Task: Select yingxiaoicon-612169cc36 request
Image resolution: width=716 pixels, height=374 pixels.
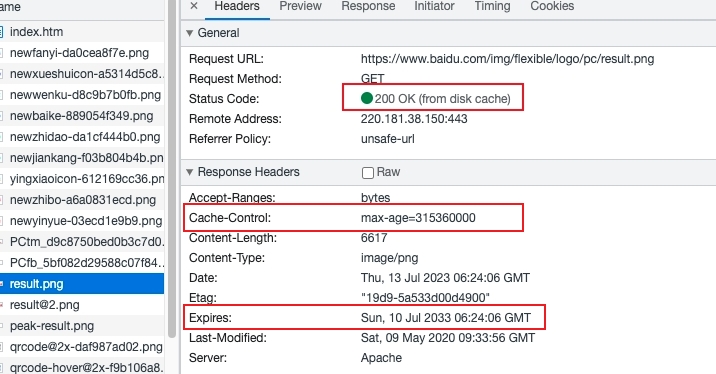Action: pos(82,179)
